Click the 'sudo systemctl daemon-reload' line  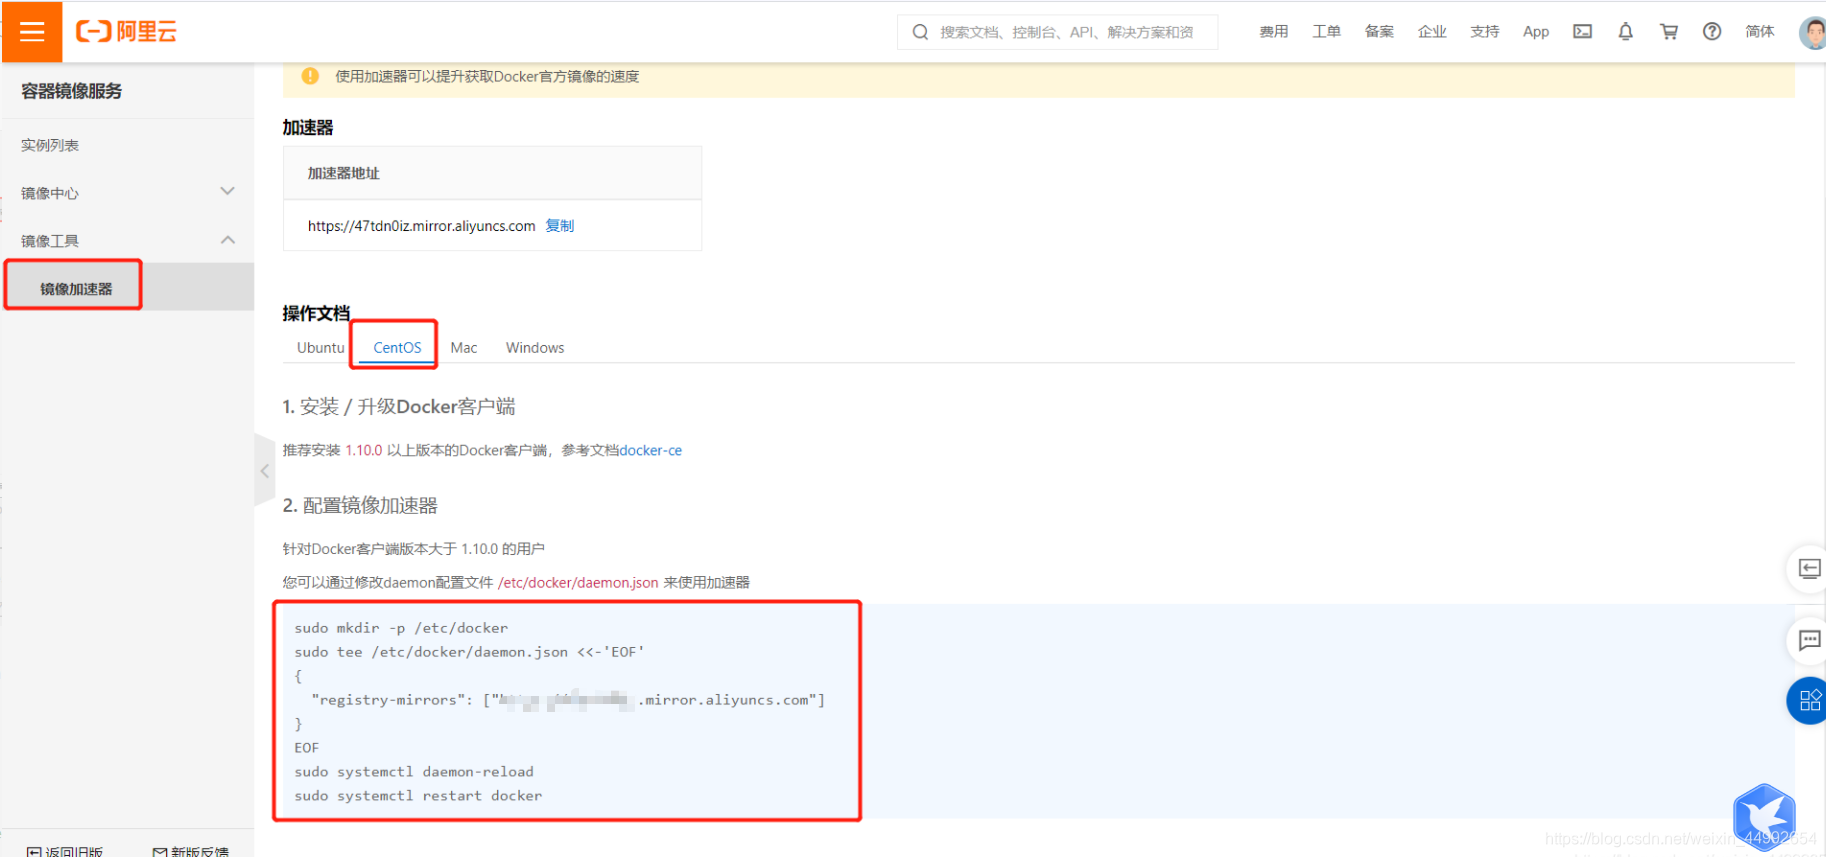(414, 772)
